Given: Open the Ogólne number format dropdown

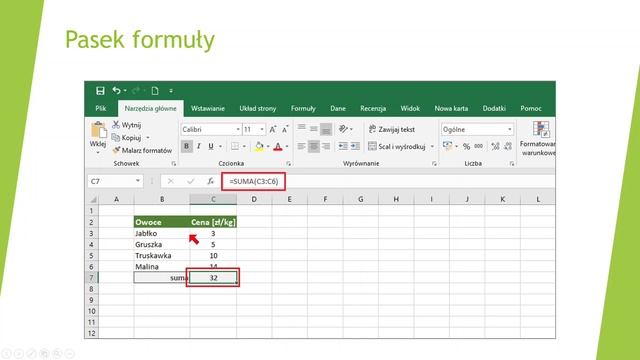Looking at the screenshot, I should [x=510, y=129].
